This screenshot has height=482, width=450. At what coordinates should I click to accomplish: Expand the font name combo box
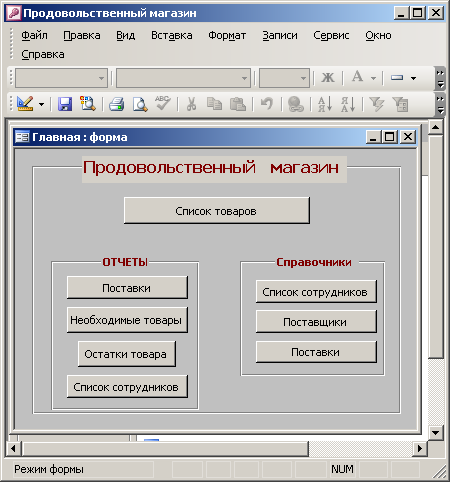point(244,78)
